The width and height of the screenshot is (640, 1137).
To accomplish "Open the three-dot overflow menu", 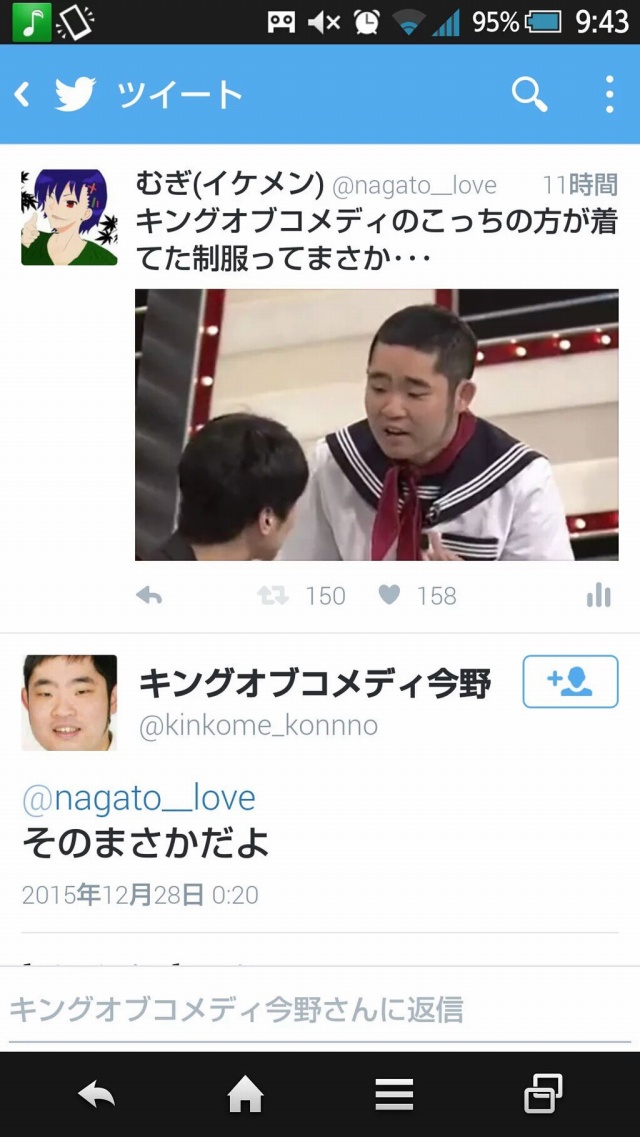I will pyautogui.click(x=610, y=94).
